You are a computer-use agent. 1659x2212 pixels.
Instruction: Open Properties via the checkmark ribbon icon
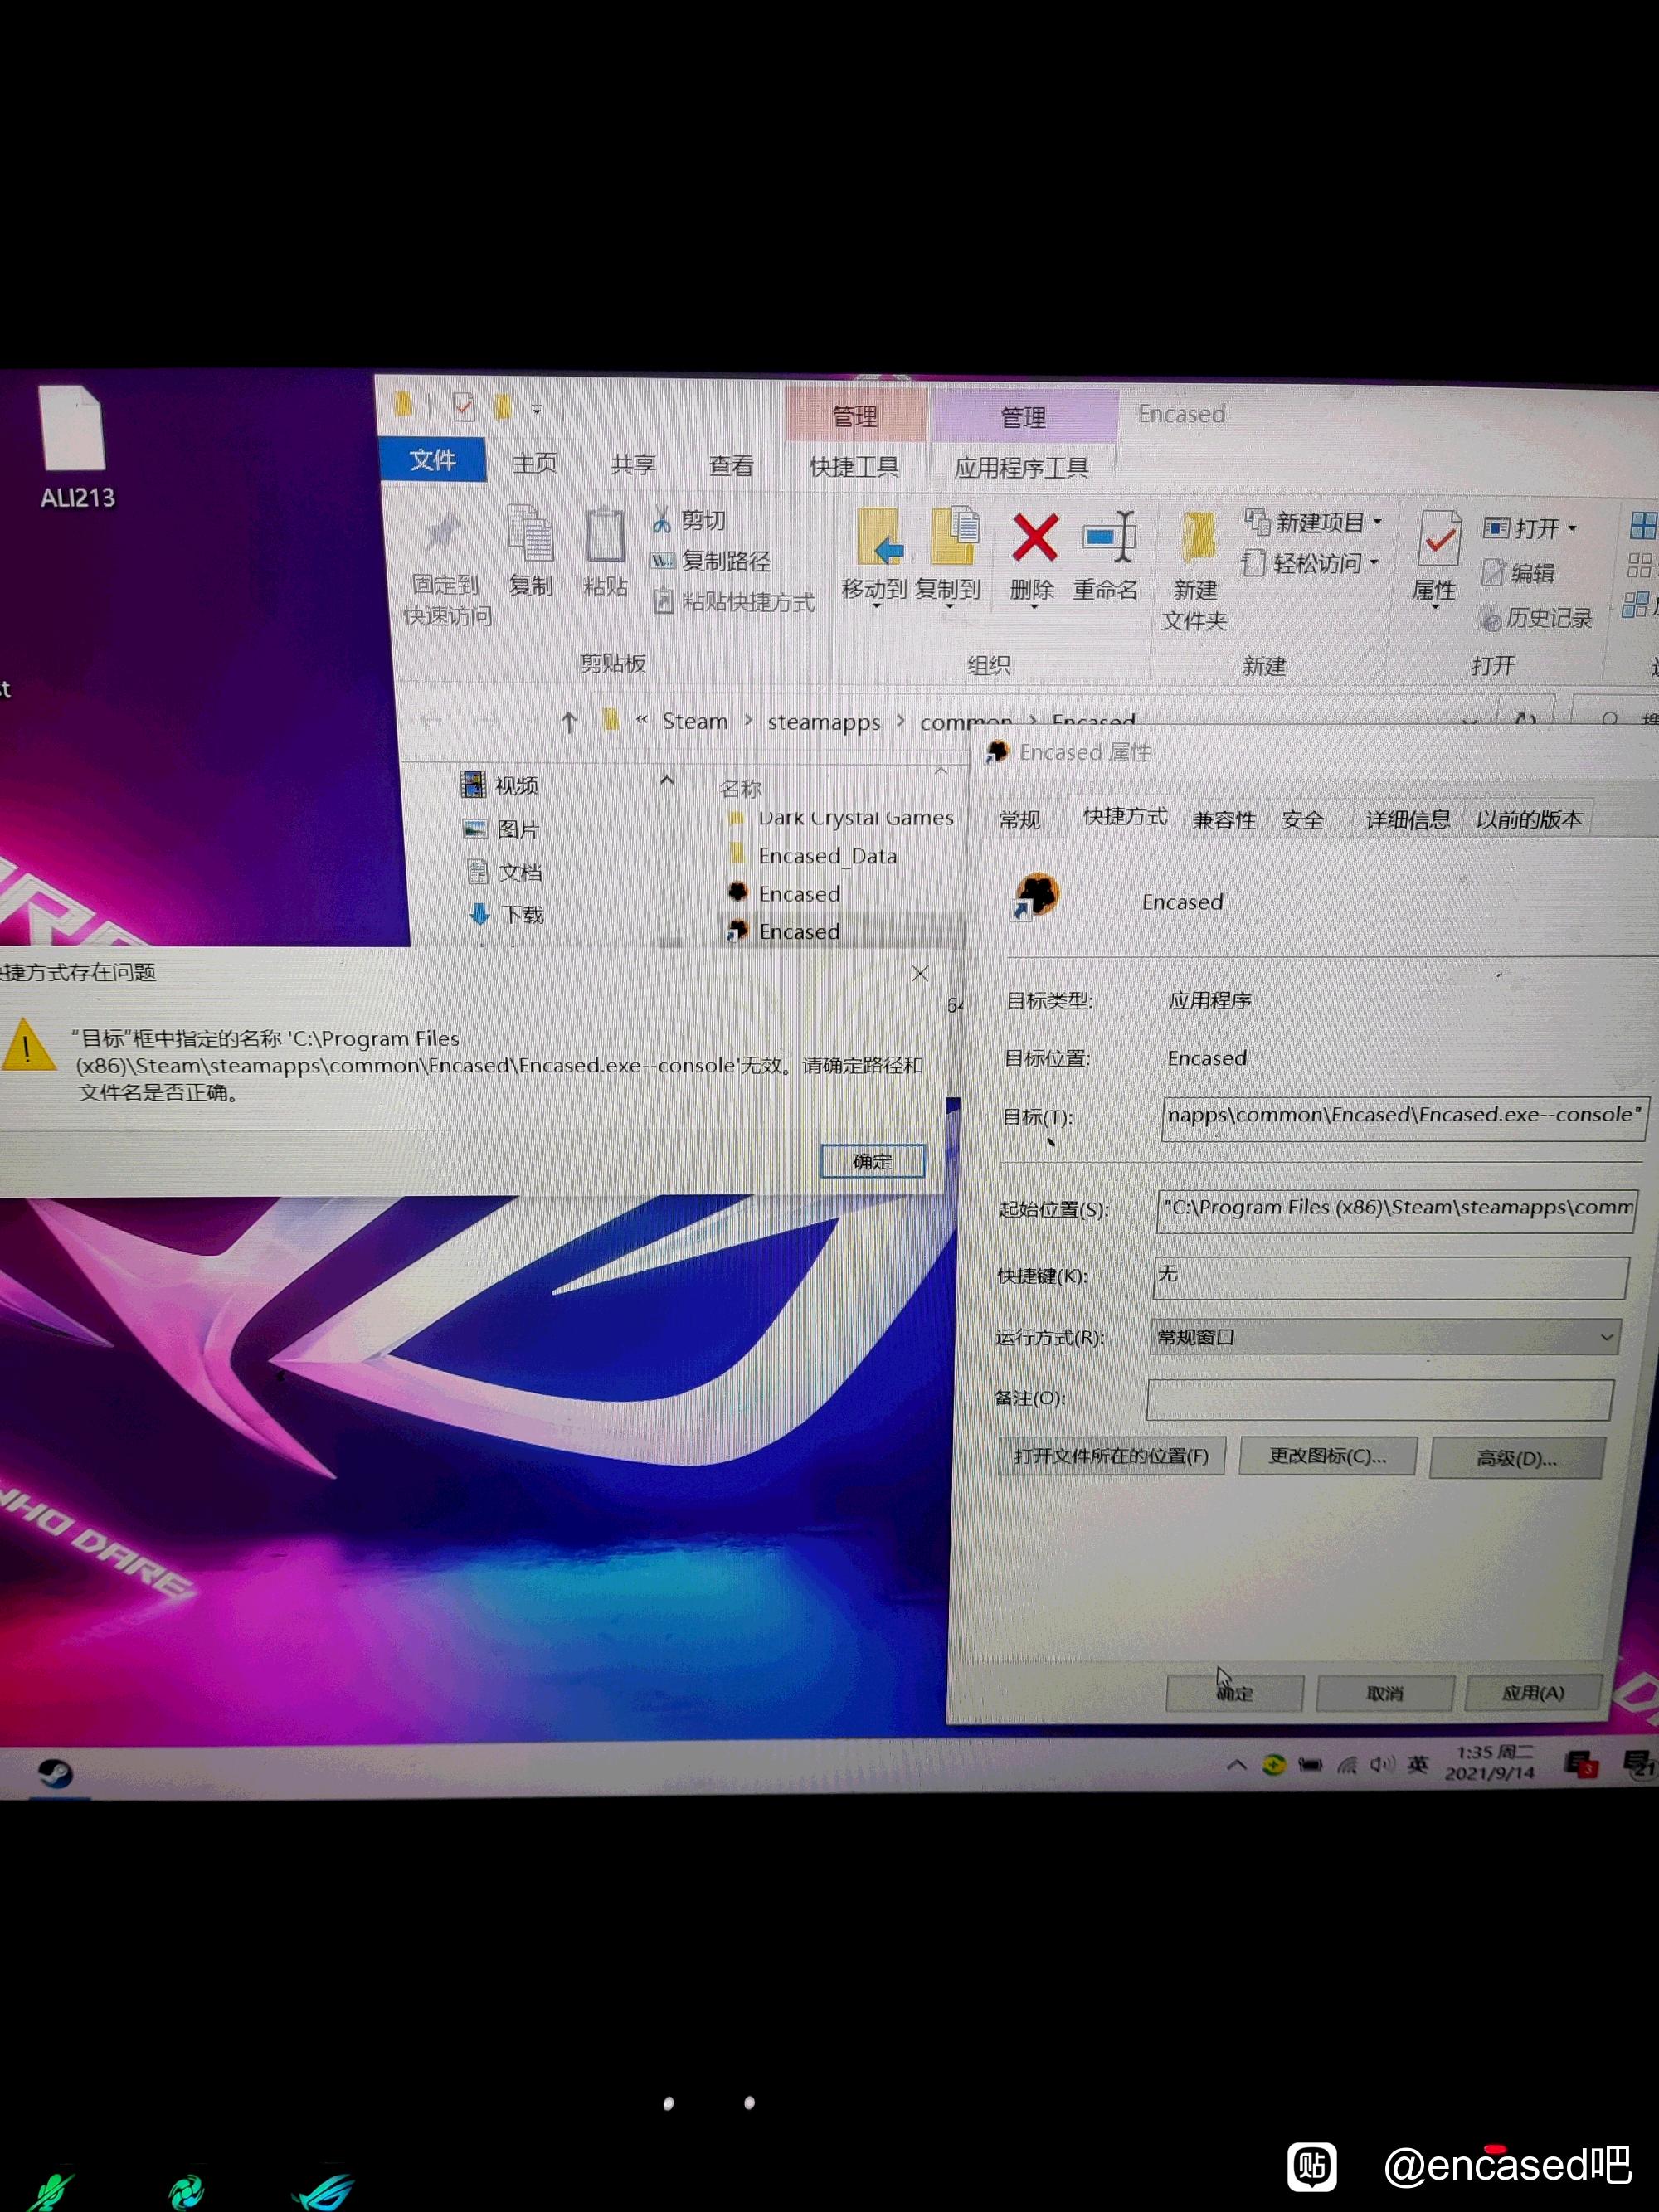click(1438, 540)
